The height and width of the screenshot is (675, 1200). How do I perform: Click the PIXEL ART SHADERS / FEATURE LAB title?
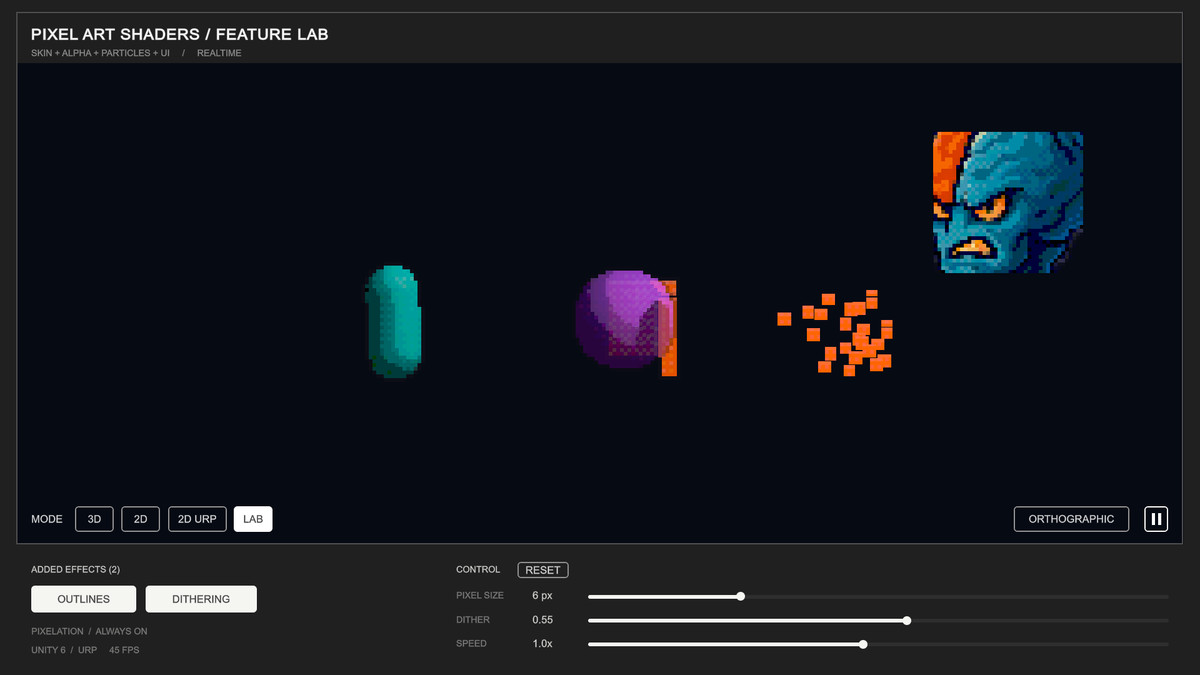(x=180, y=35)
